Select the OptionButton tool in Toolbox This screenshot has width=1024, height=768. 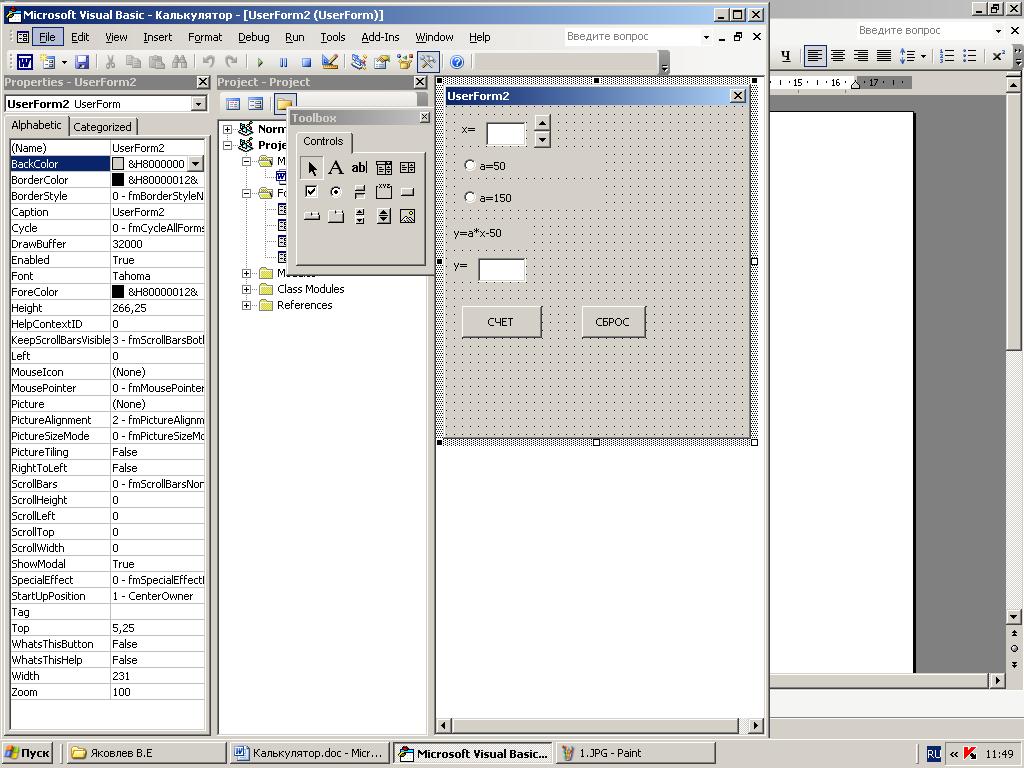tap(336, 192)
